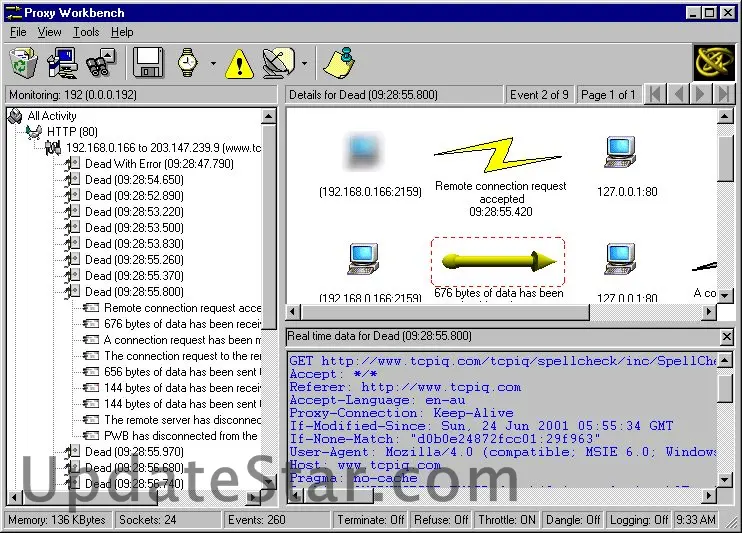Click the Sockets: 24 status text

(x=147, y=520)
